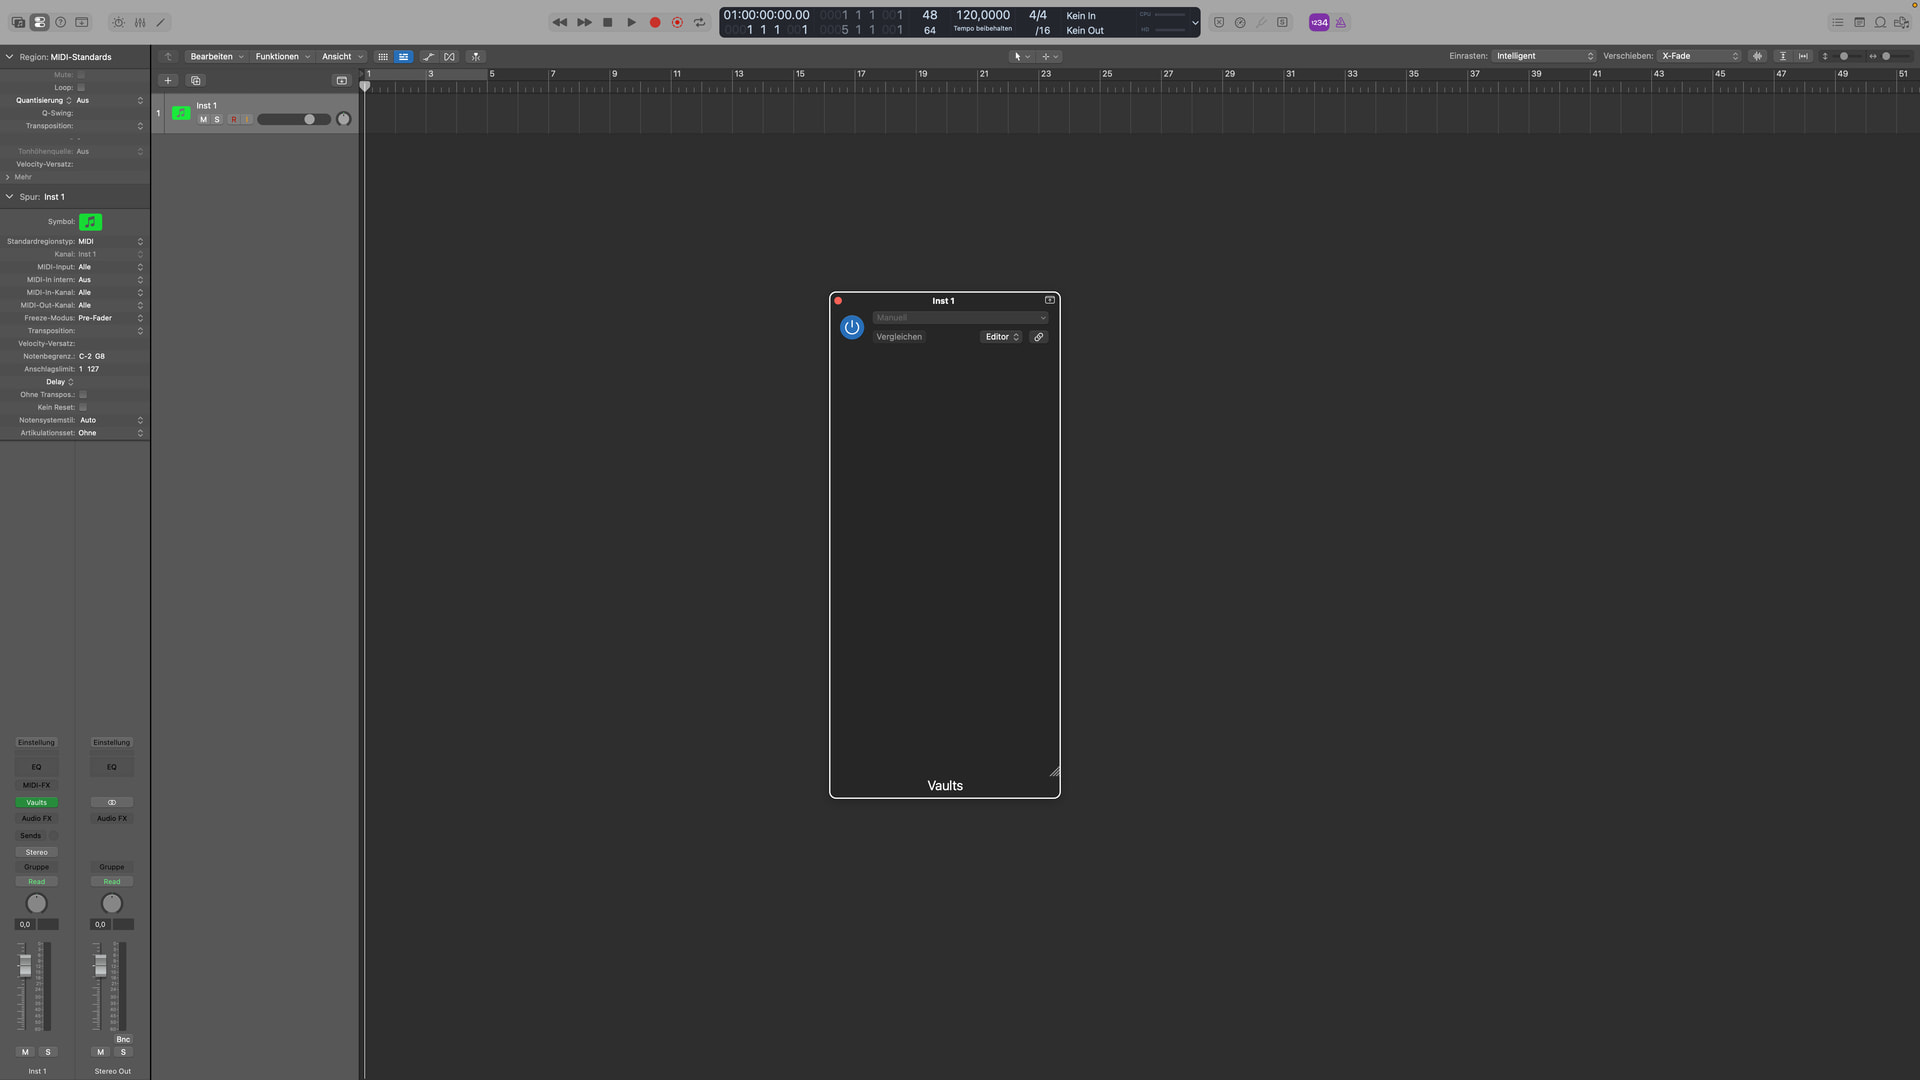
Task: Enable the purple metronome icon
Action: [x=1341, y=22]
